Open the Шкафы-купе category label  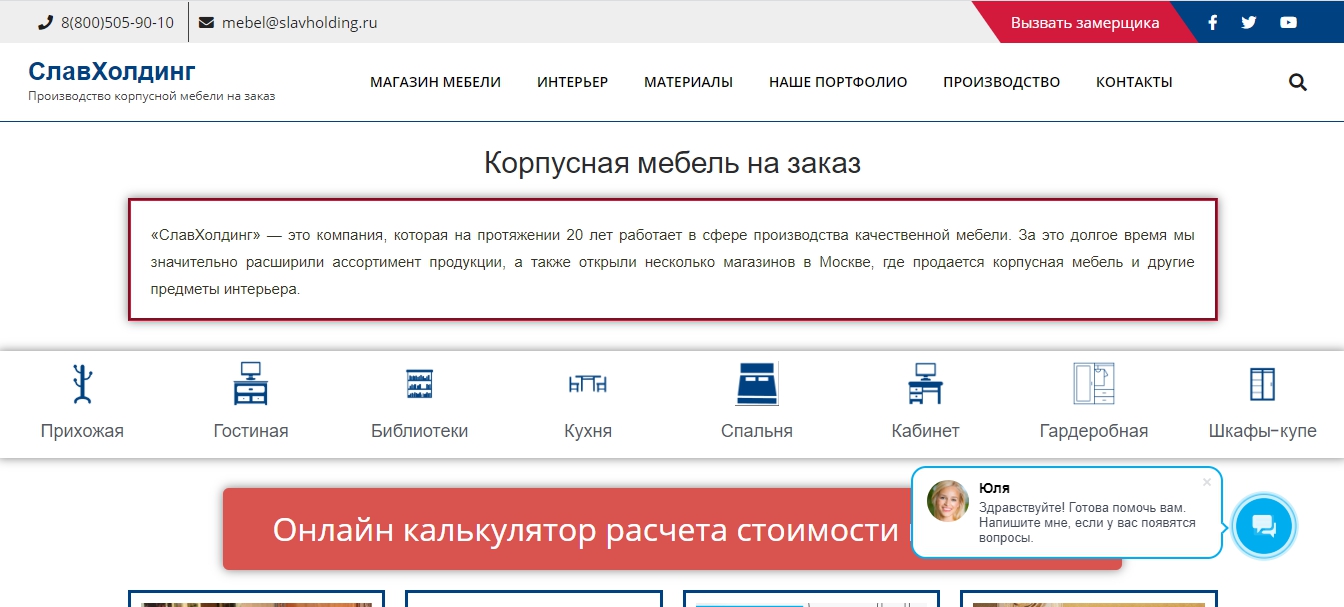[x=1263, y=431]
